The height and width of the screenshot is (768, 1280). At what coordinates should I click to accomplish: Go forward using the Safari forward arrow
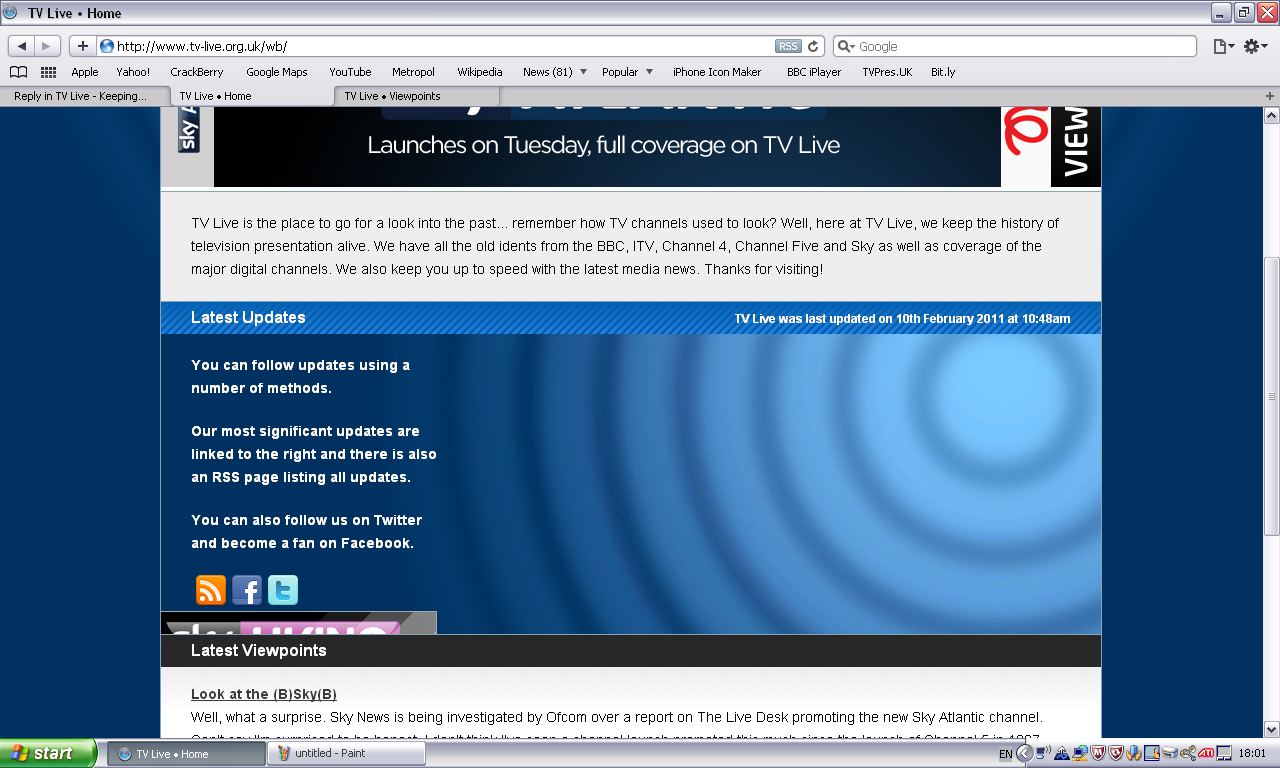point(48,46)
